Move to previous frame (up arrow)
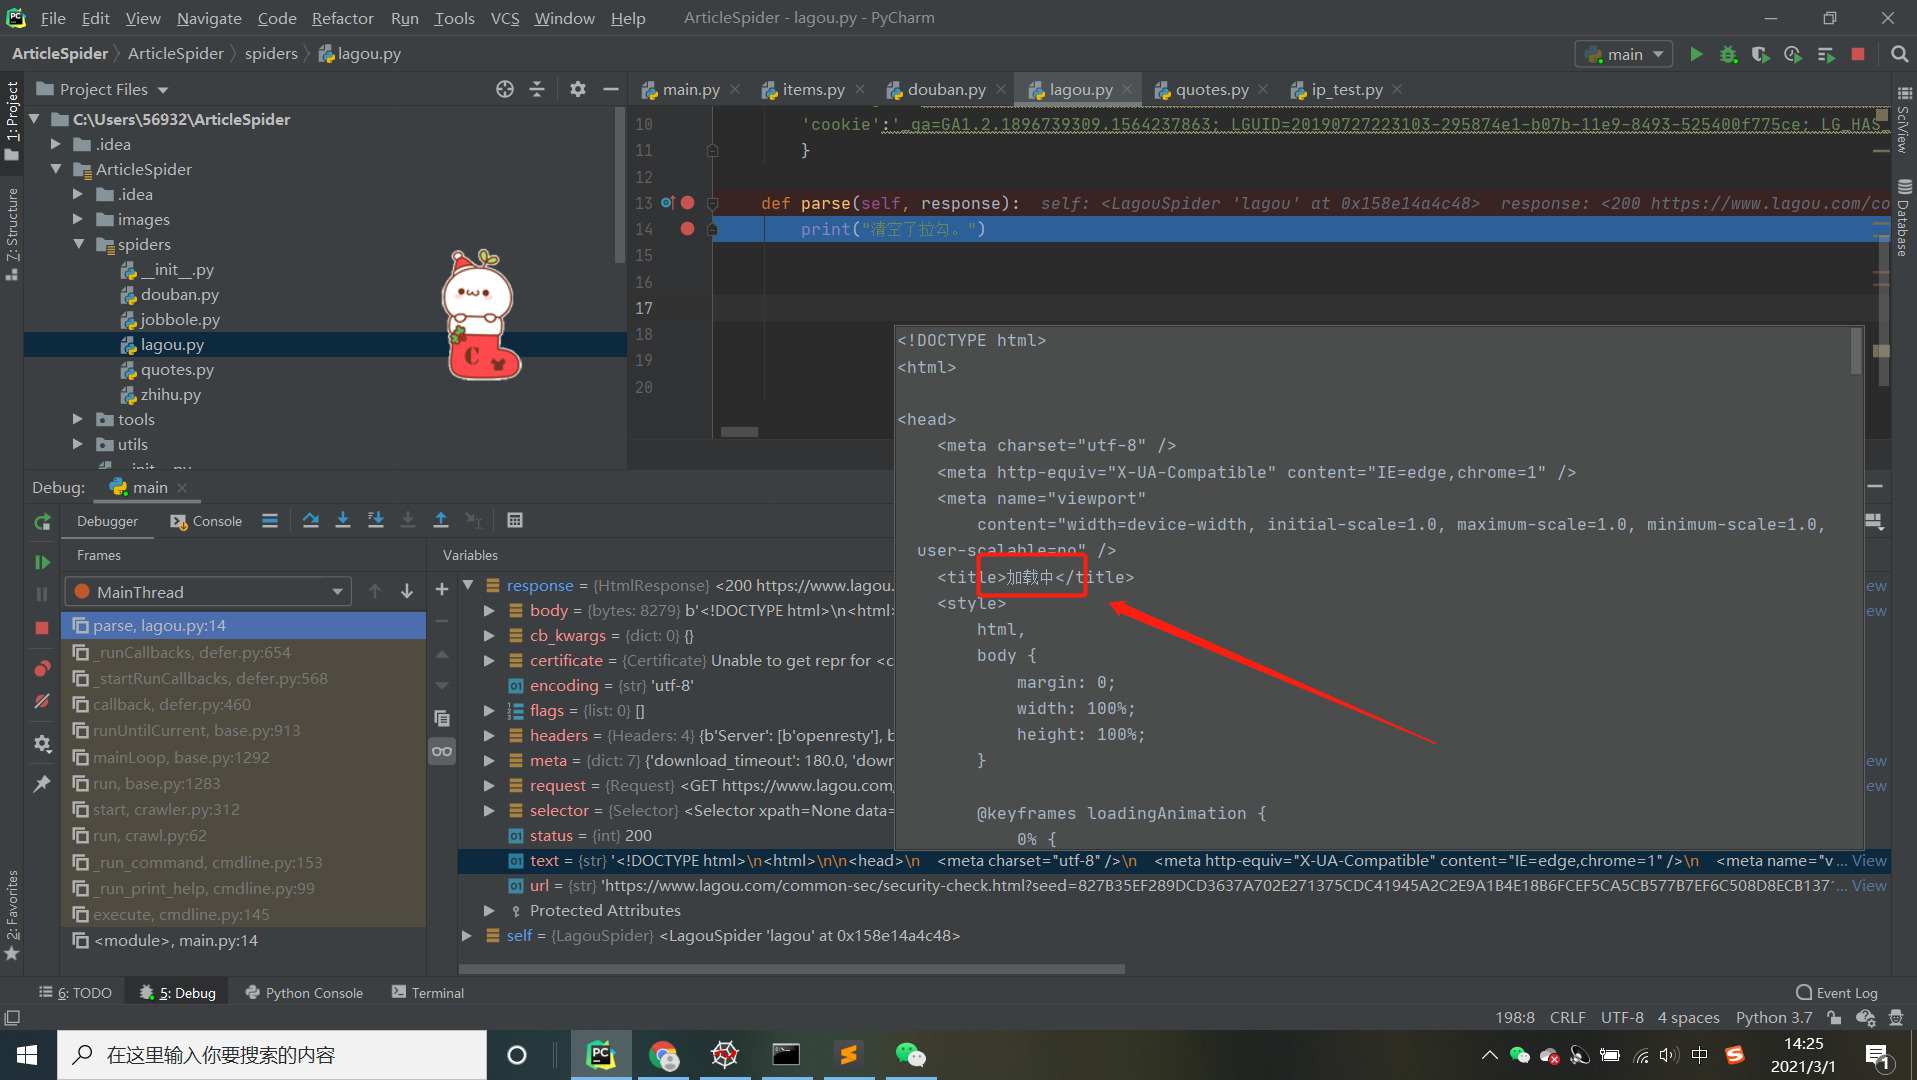The image size is (1917, 1080). pos(375,591)
